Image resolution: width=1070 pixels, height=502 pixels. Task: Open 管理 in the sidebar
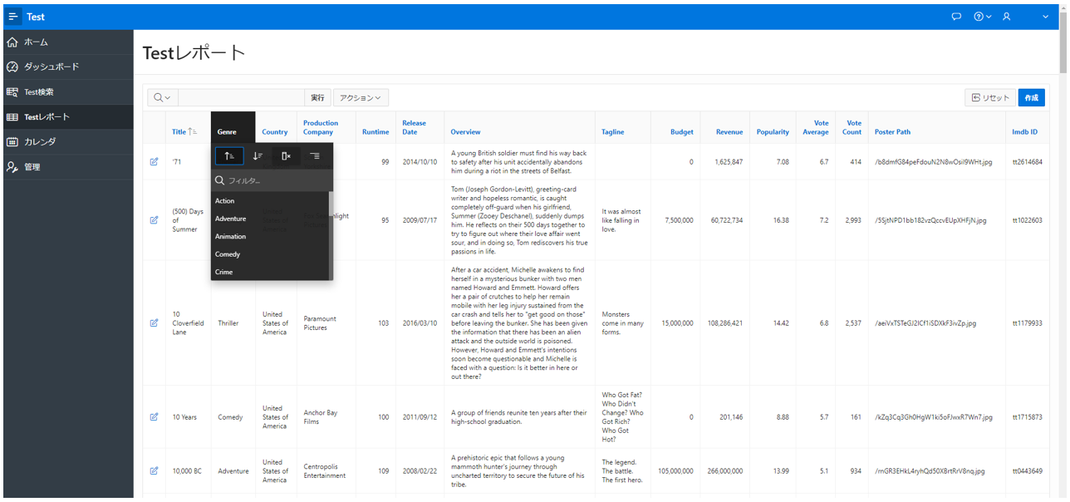pyautogui.click(x=68, y=166)
